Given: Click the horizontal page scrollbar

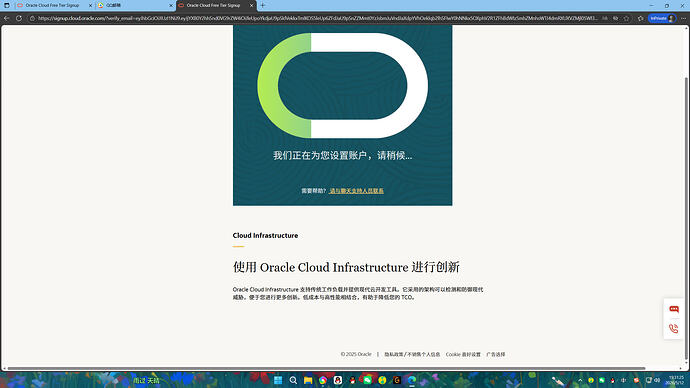Looking at the screenshot, I should pyautogui.click(x=327, y=368).
